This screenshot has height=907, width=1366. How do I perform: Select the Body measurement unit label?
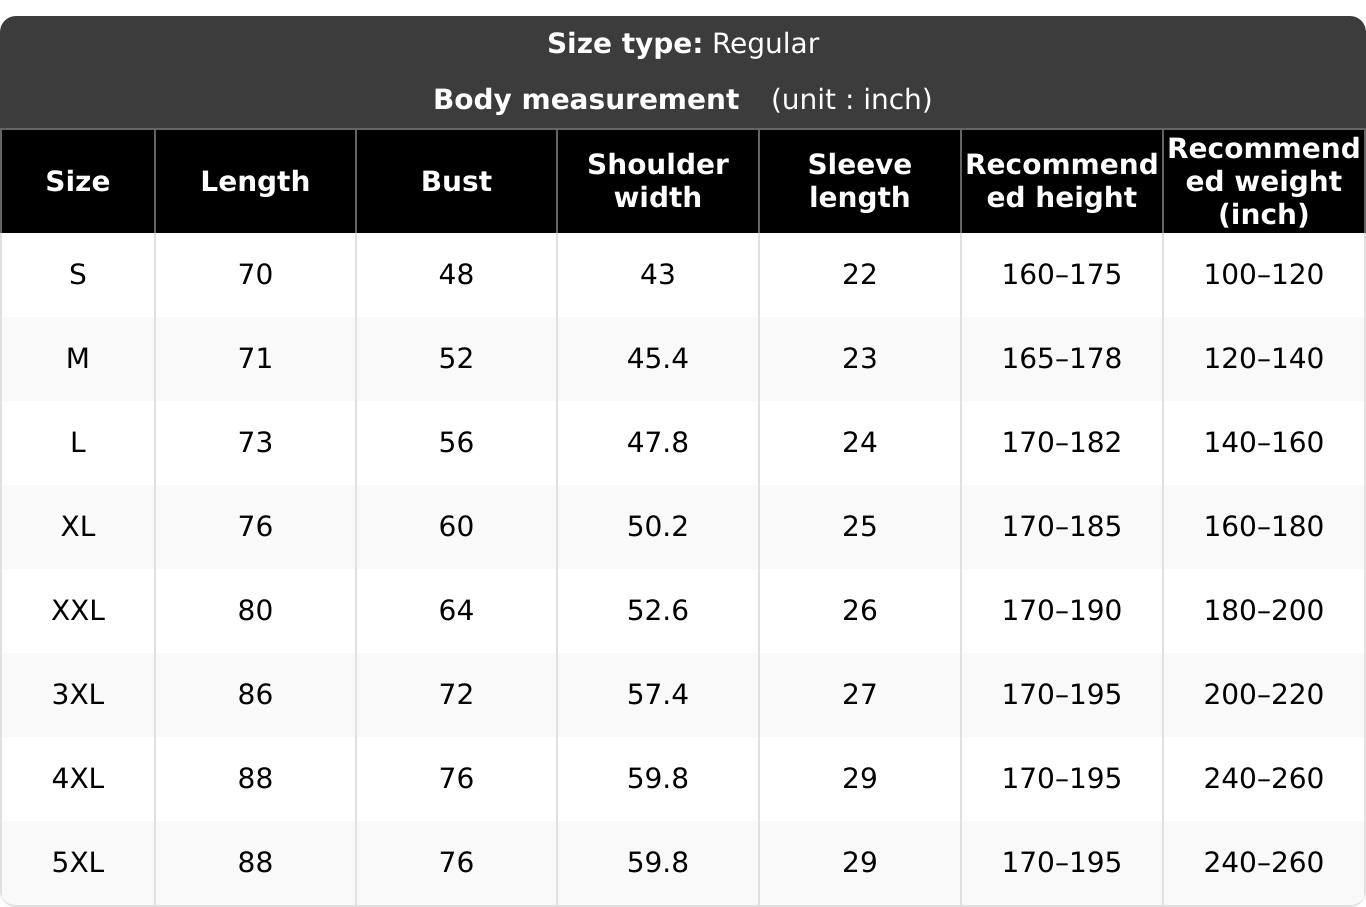[x=683, y=100]
